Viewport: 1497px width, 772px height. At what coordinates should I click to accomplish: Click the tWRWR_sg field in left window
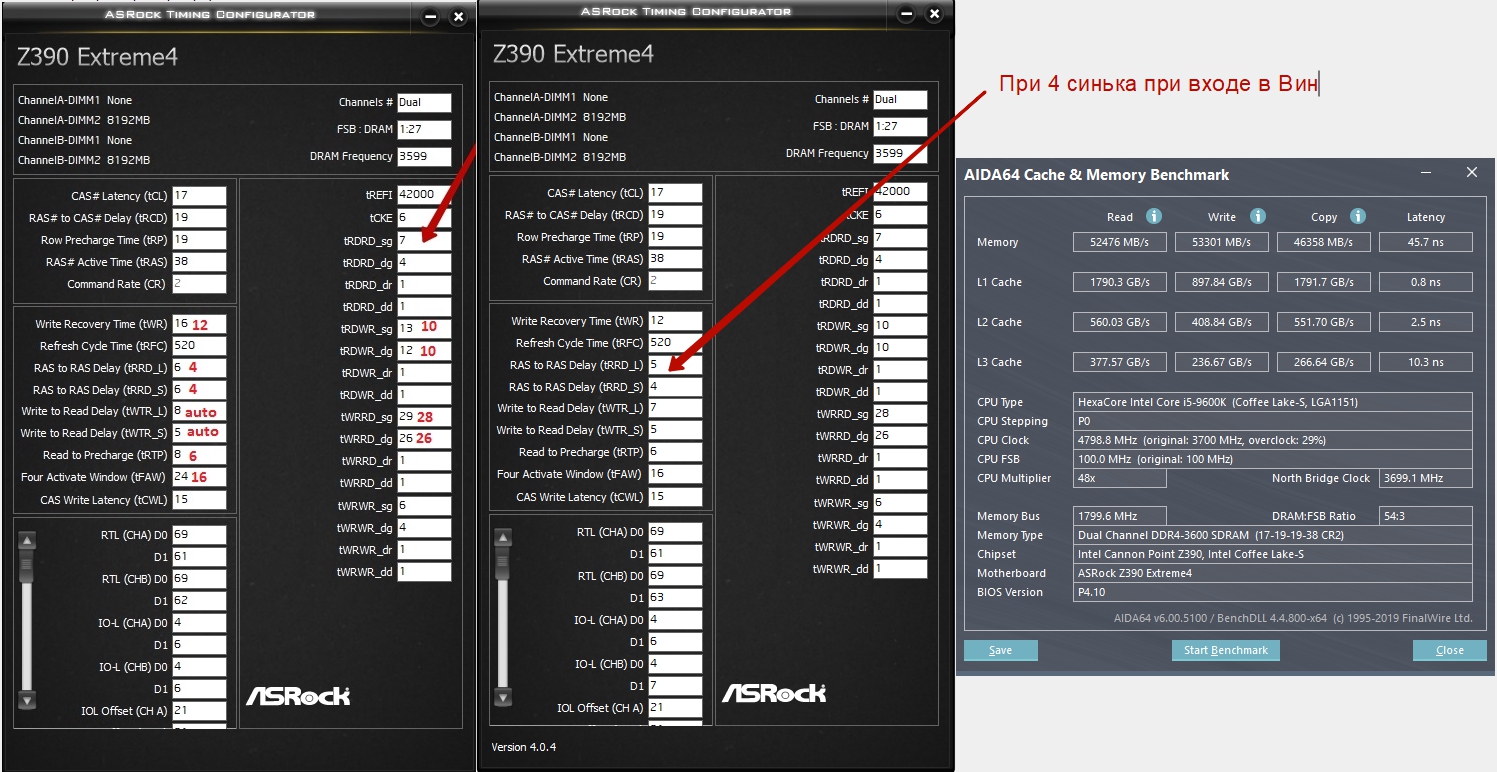tap(424, 505)
